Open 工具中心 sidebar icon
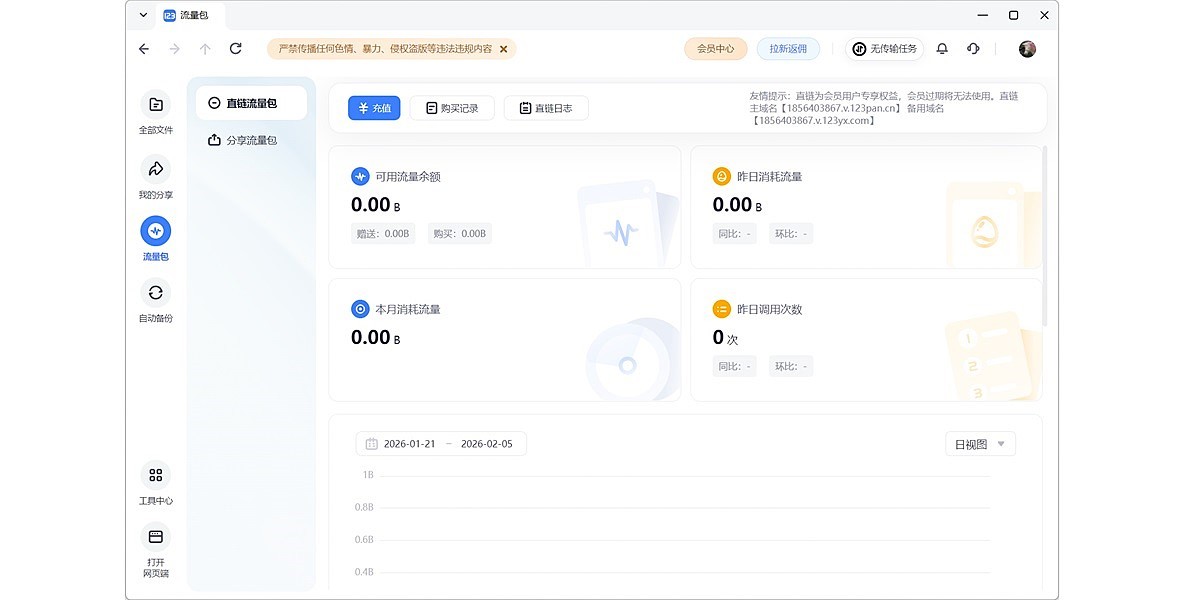1200x600 pixels. [155, 476]
